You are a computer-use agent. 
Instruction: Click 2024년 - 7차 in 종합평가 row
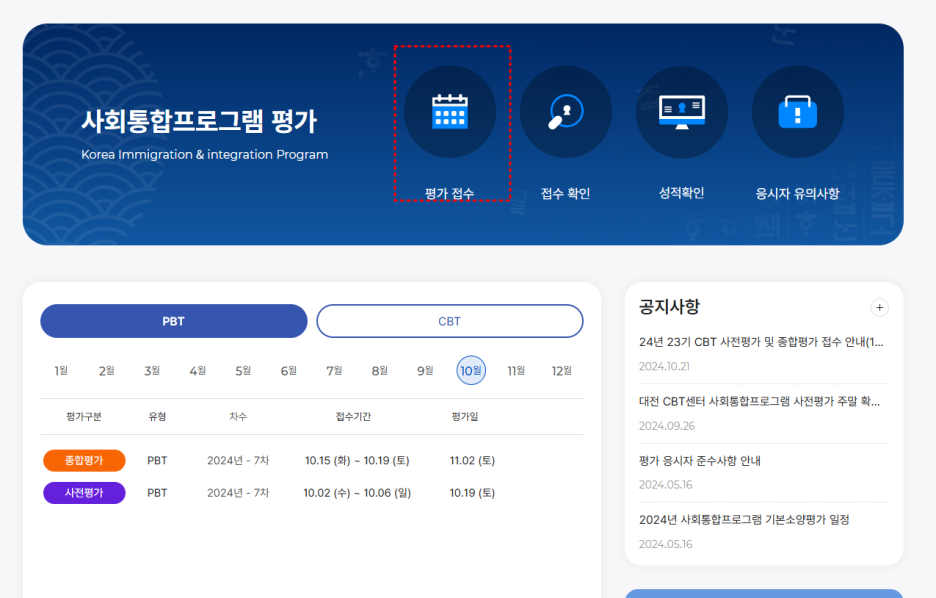pyautogui.click(x=238, y=461)
